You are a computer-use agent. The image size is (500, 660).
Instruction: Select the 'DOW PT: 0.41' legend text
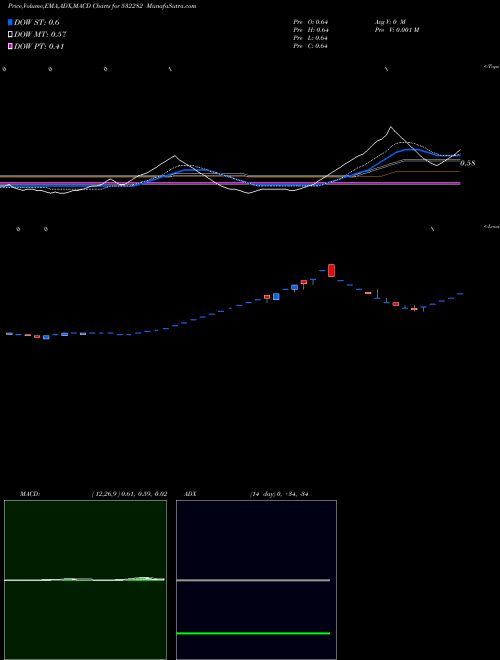(x=39, y=46)
